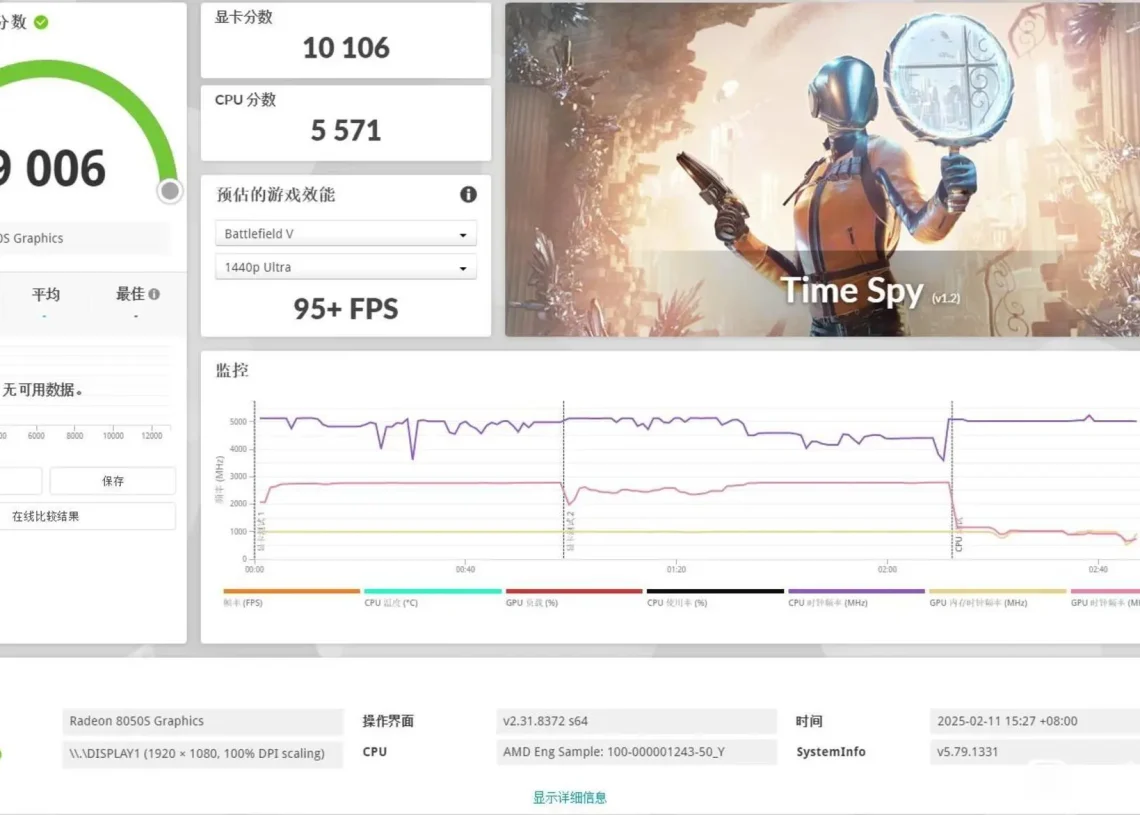Click the CPU dashed marker in the chart
1140x815 pixels.
pyautogui.click(x=952, y=480)
